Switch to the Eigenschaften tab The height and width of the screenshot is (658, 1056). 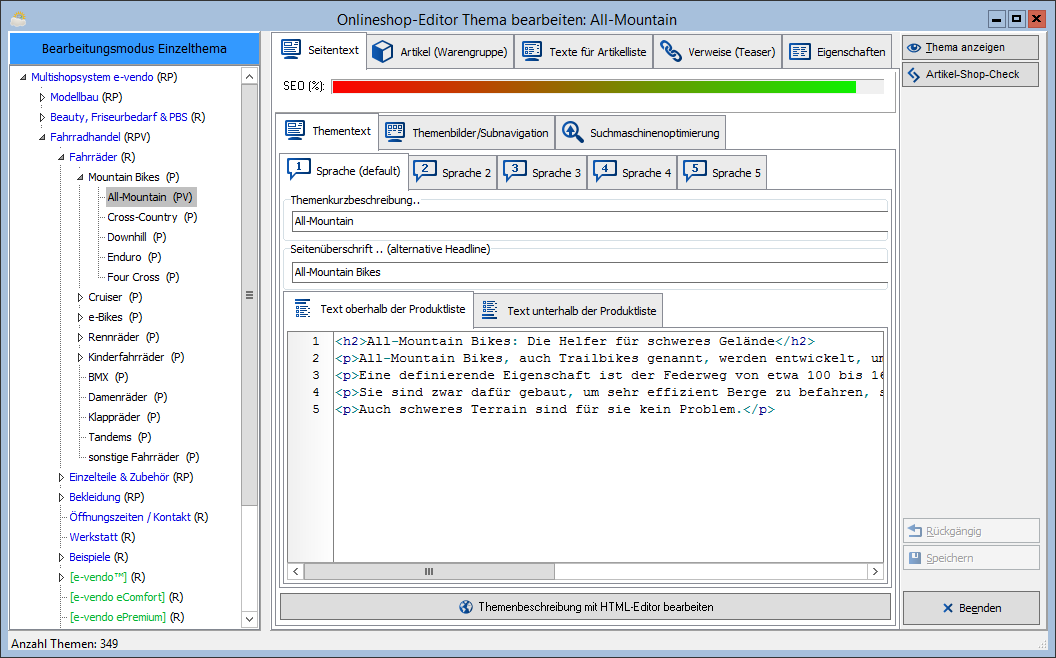(837, 52)
